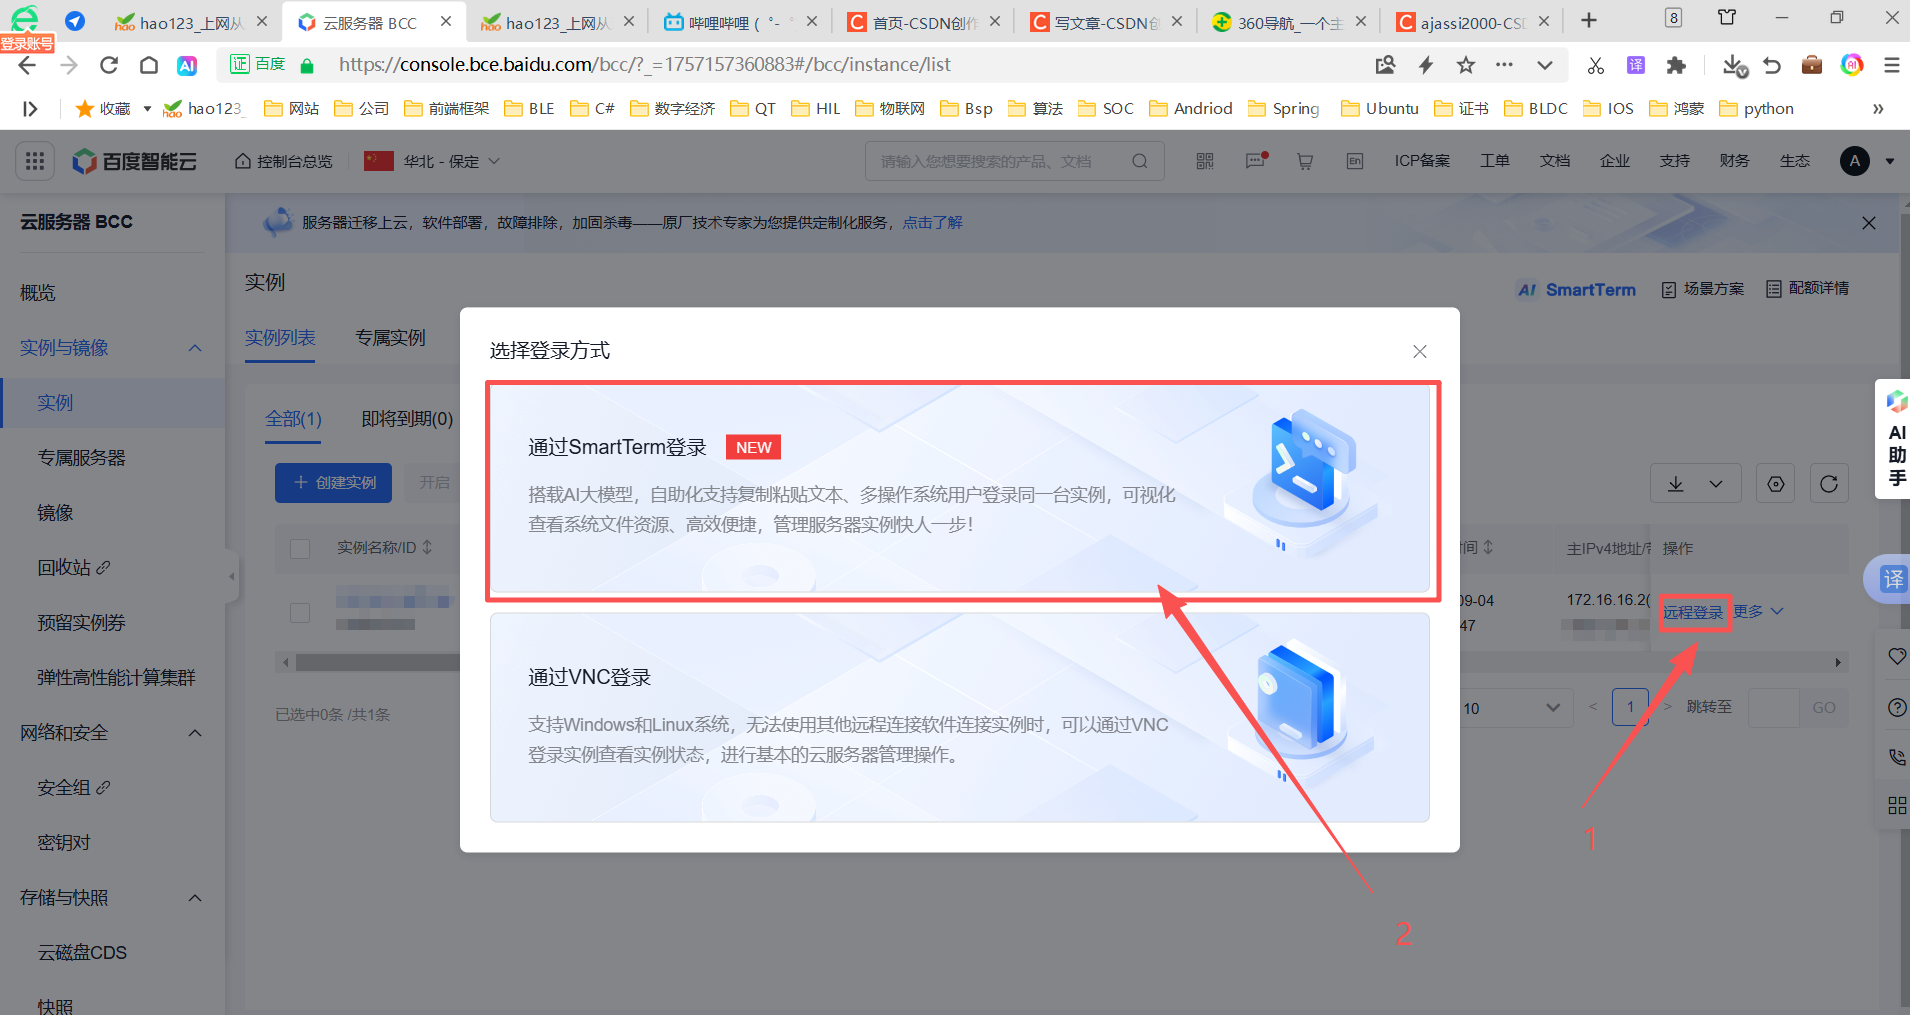The width and height of the screenshot is (1910, 1015).
Task: Collapse the sidebar using edge handle
Action: (x=232, y=576)
